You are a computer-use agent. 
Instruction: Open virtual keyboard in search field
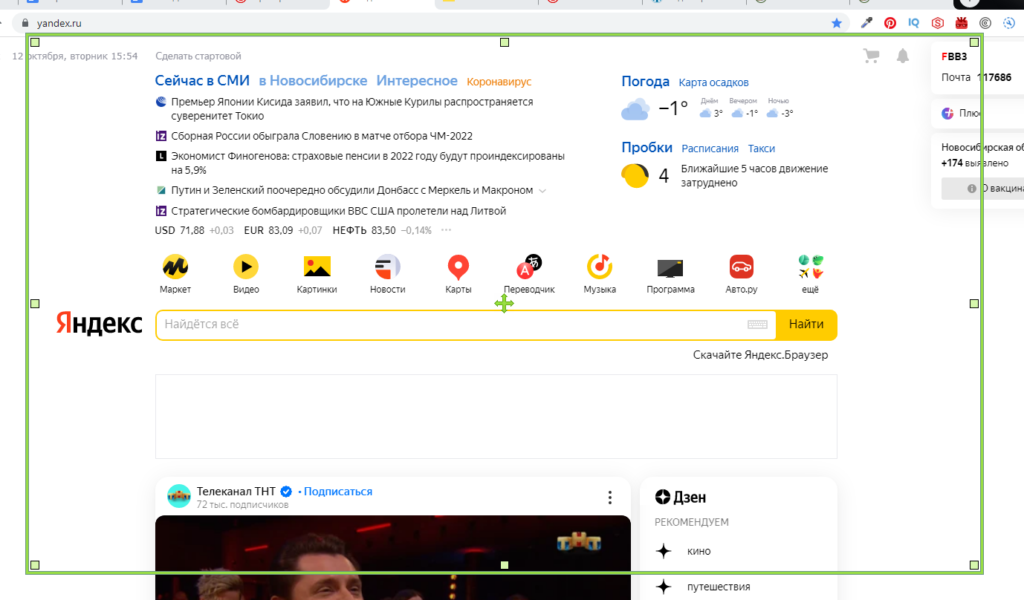tap(758, 324)
